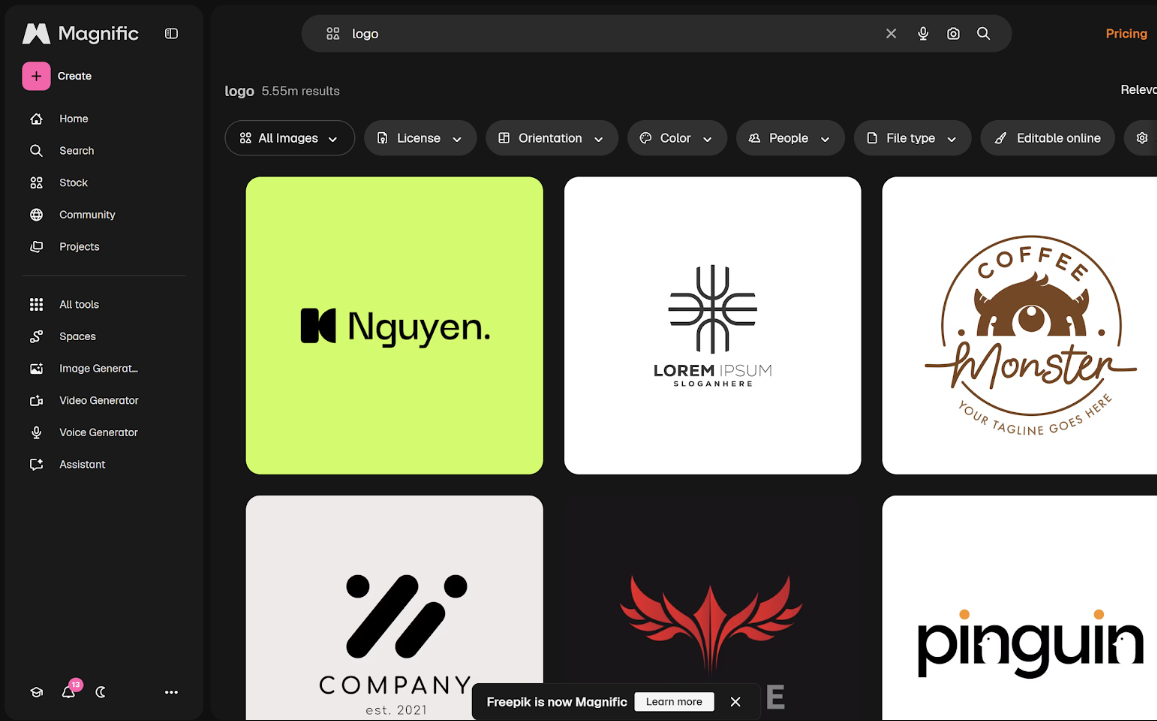Click the magnifier search submit icon
Image resolution: width=1157 pixels, height=721 pixels.
click(x=984, y=33)
